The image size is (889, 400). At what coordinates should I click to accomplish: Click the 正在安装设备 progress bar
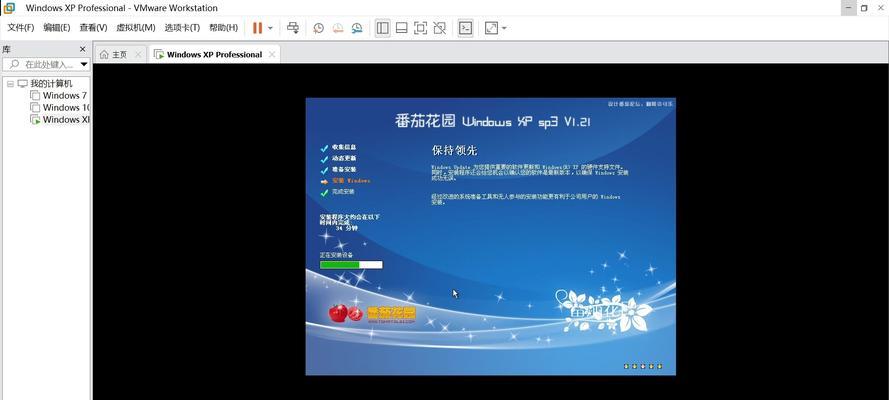351,265
